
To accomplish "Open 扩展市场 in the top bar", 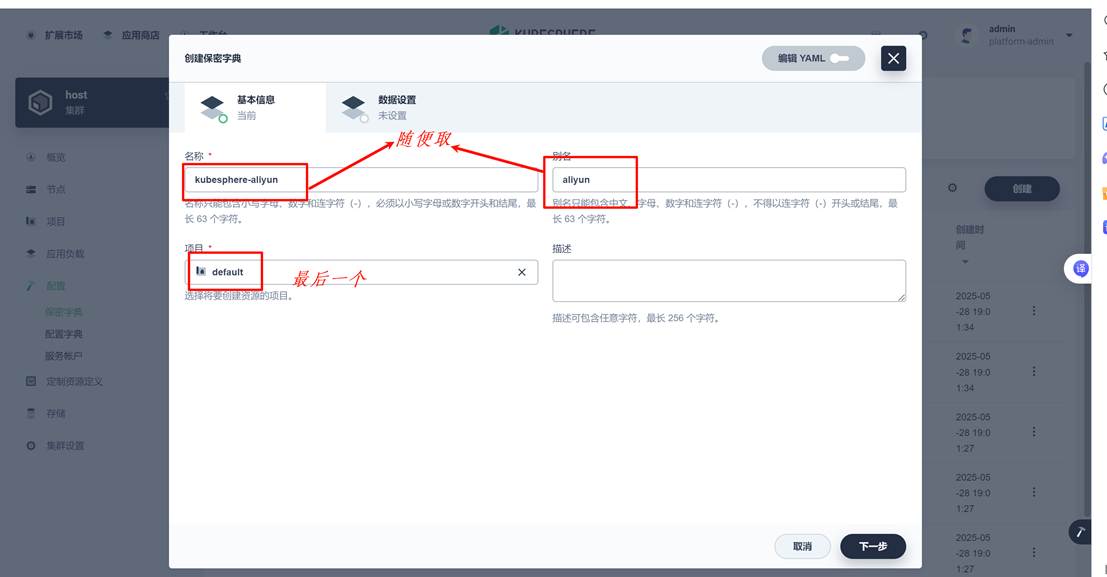I will click(55, 35).
